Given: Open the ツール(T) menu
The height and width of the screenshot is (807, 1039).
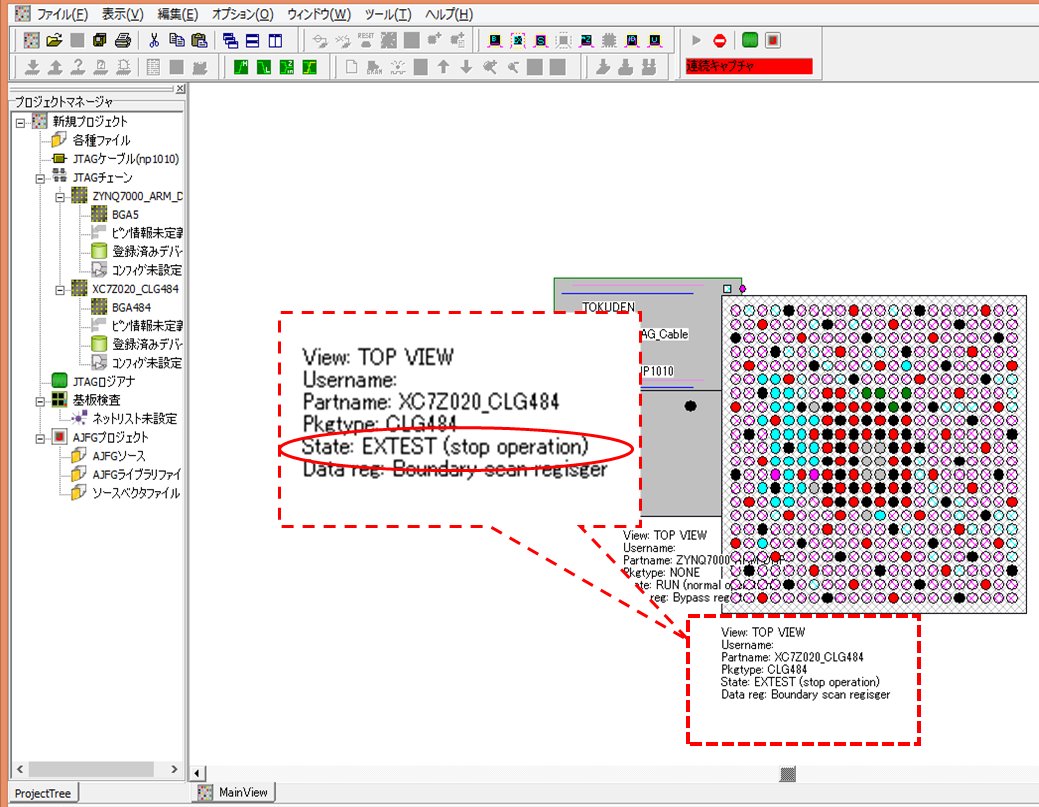Looking at the screenshot, I should [387, 15].
